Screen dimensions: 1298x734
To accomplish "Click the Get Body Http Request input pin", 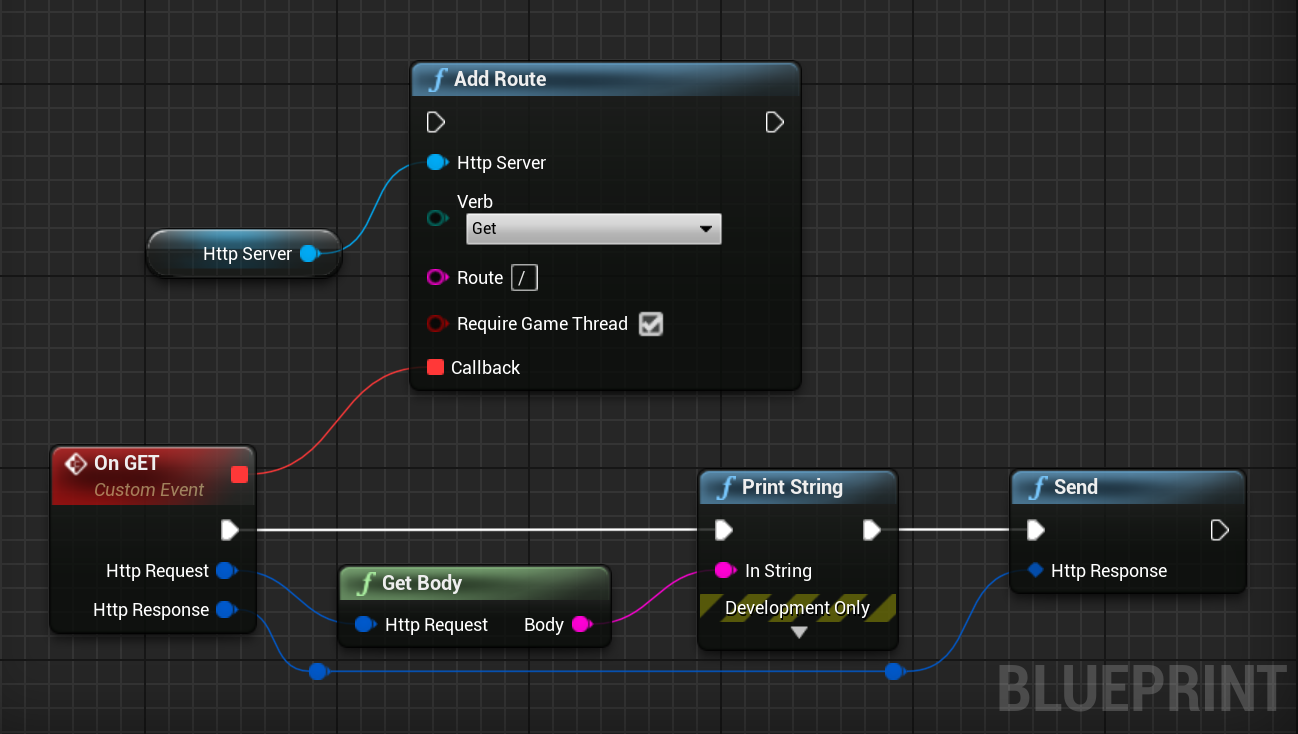I will point(365,625).
